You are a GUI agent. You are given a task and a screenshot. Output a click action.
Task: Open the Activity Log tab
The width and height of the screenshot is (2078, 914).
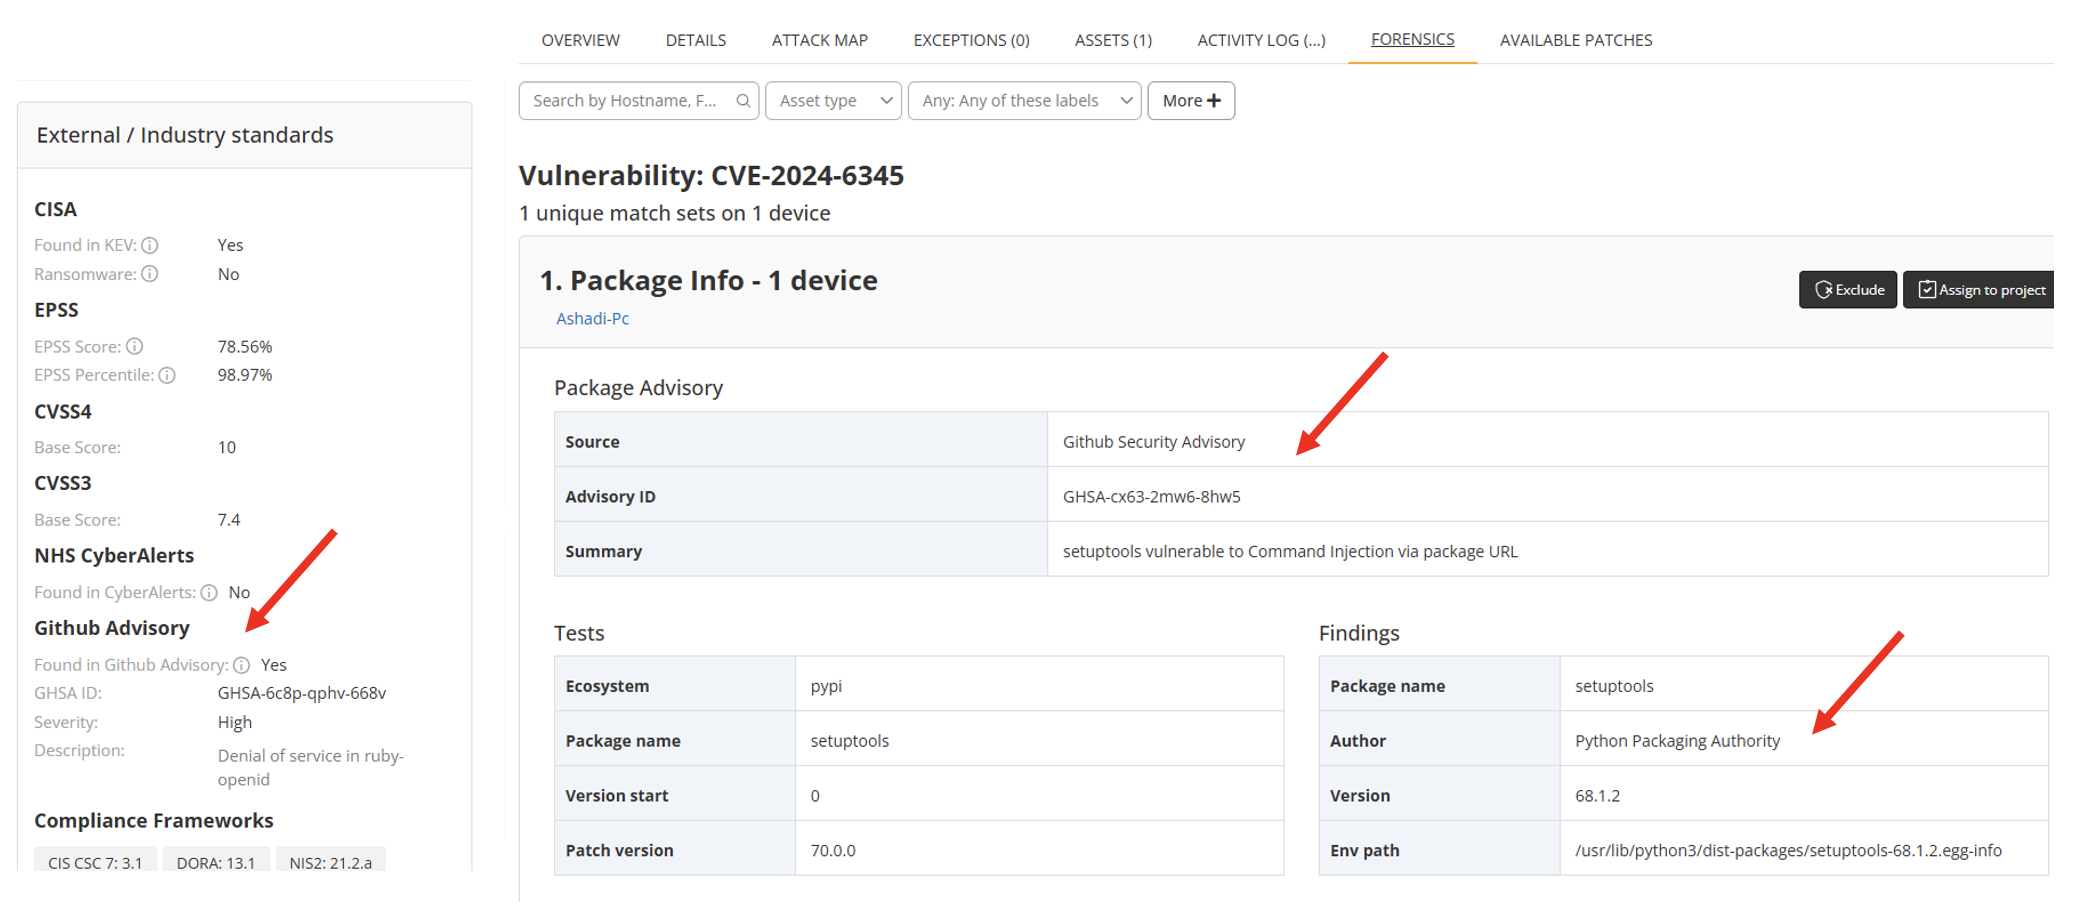point(1261,40)
